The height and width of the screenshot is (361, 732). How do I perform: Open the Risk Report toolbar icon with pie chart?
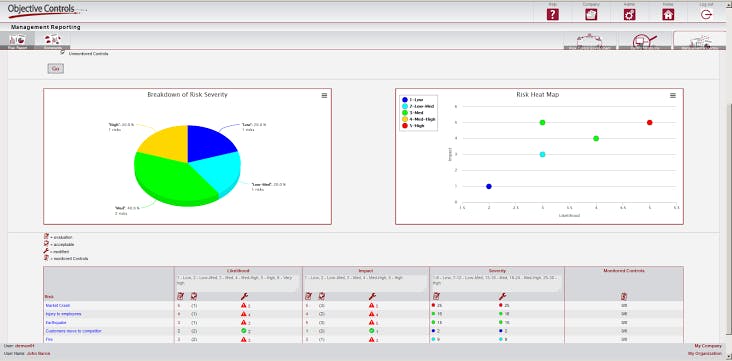(17, 41)
